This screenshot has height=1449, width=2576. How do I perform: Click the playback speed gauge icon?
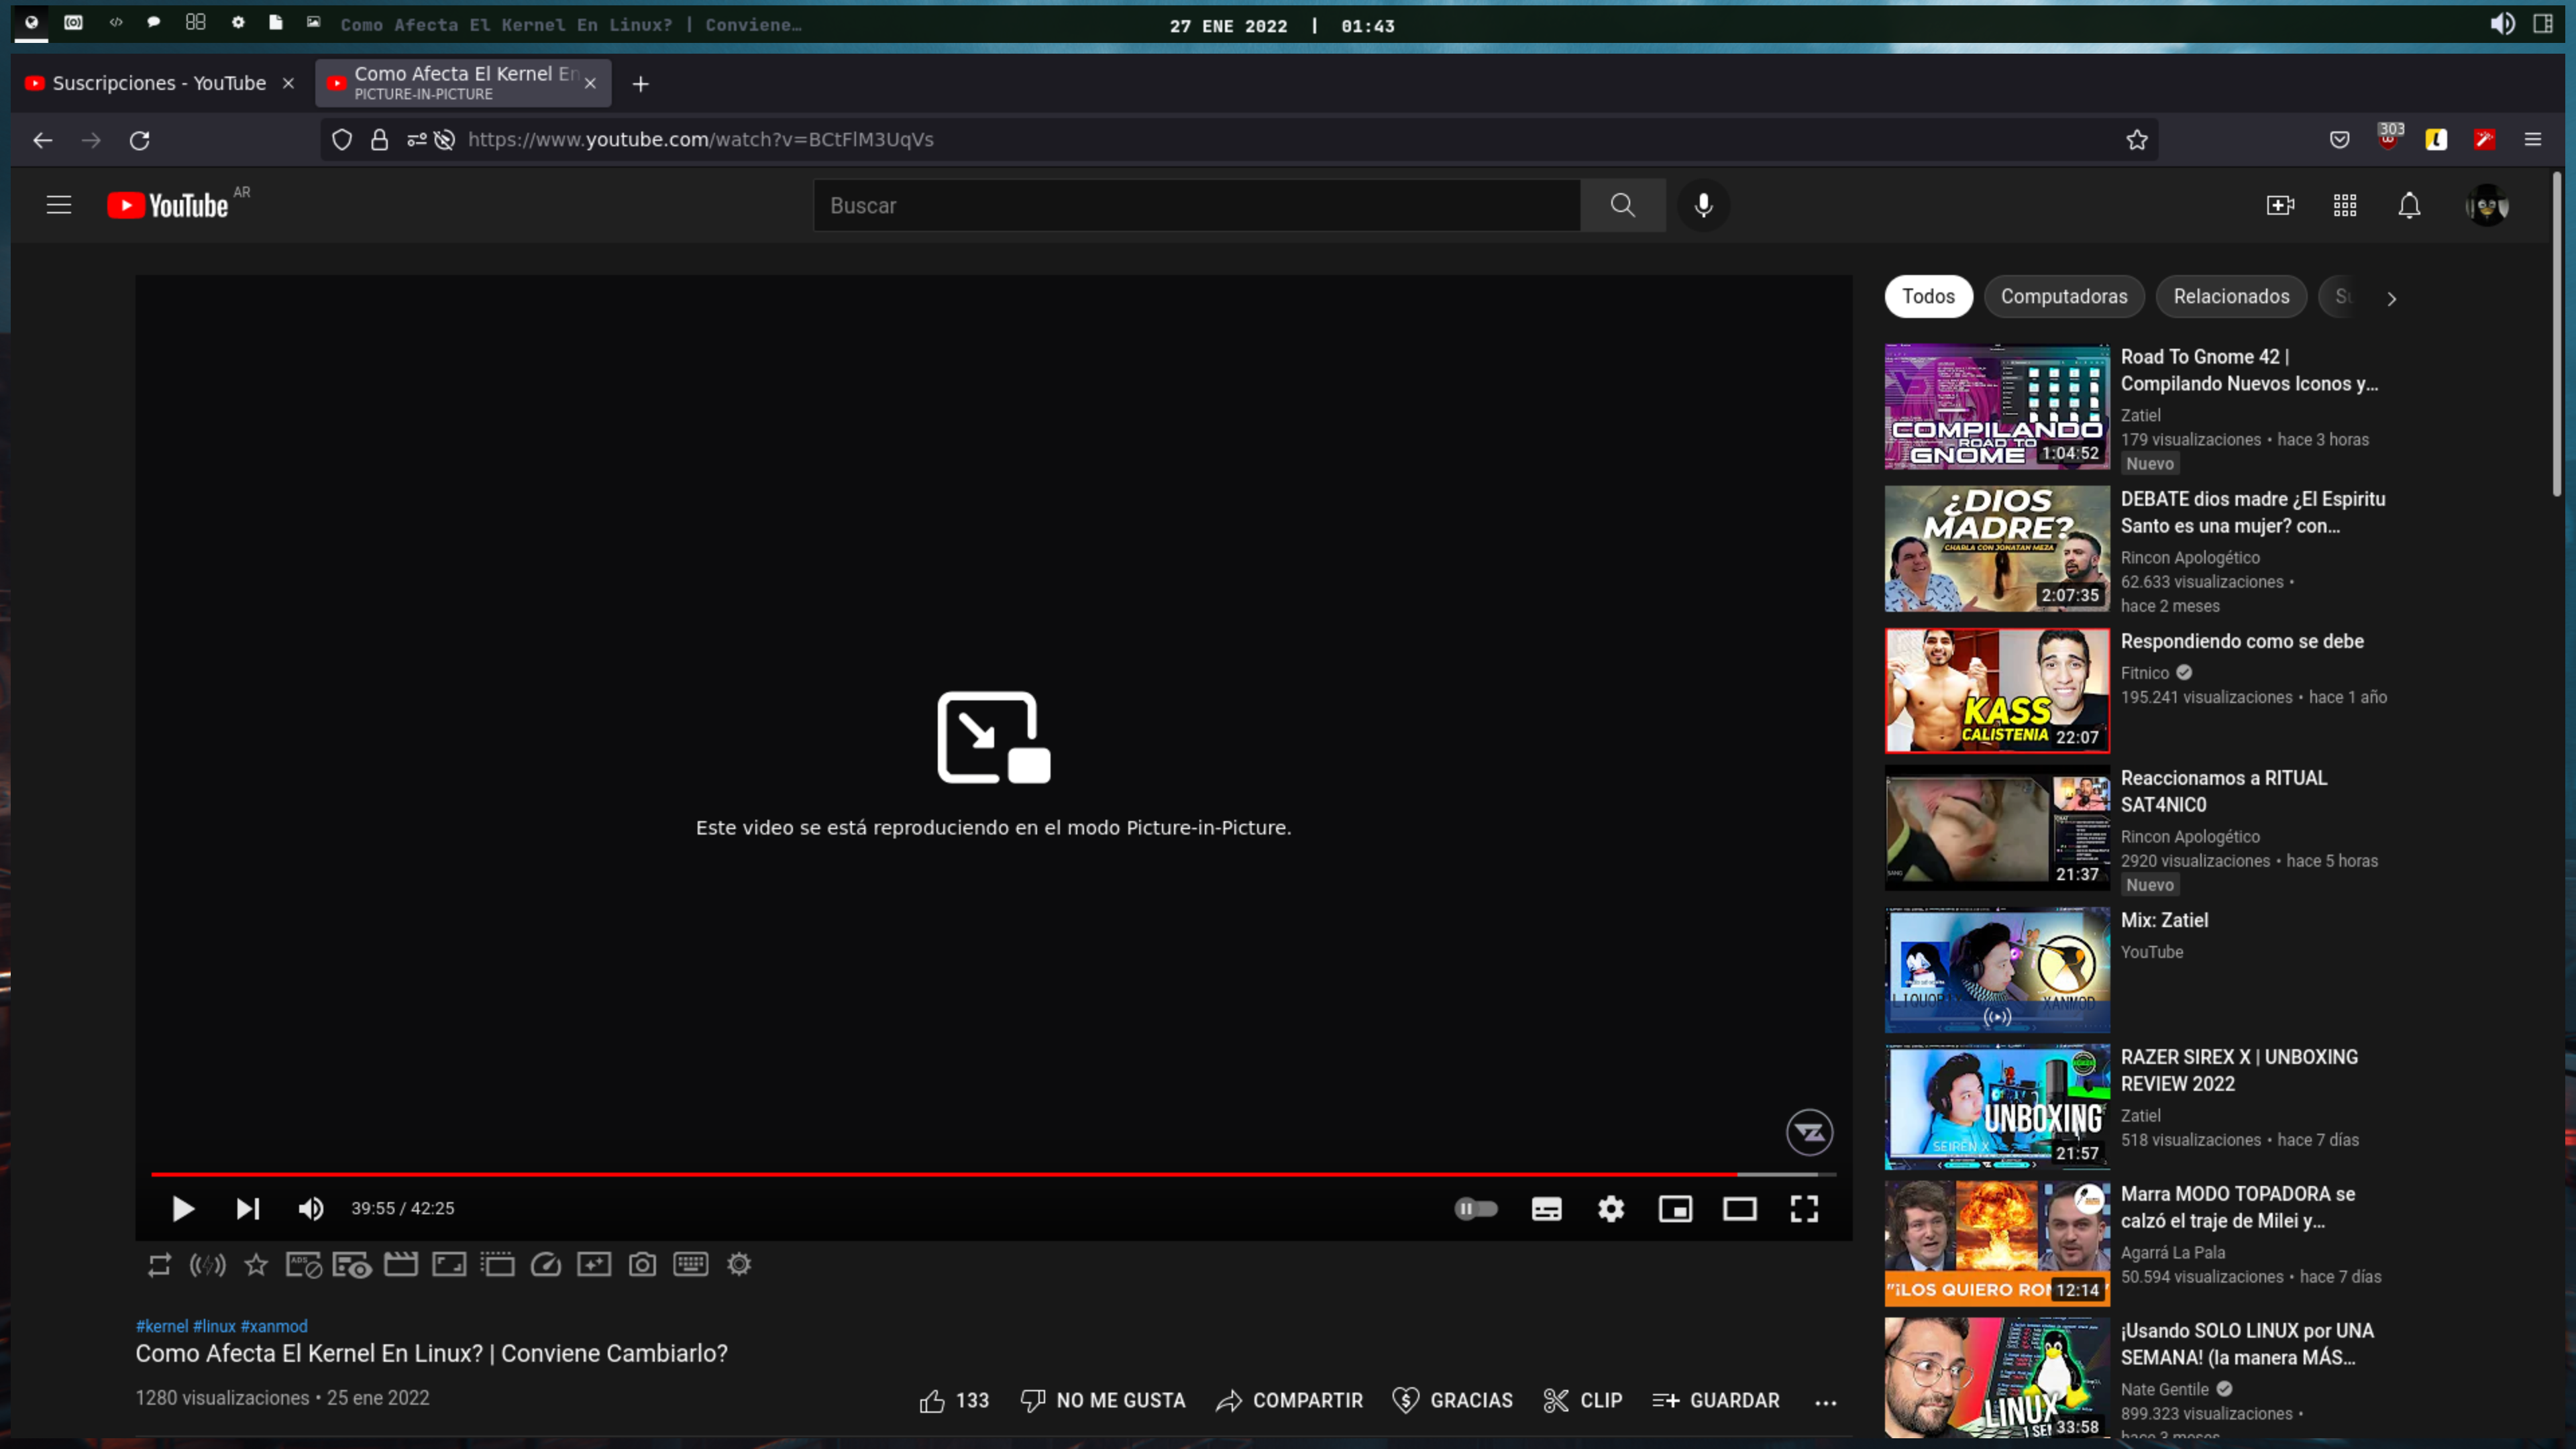coord(546,1265)
